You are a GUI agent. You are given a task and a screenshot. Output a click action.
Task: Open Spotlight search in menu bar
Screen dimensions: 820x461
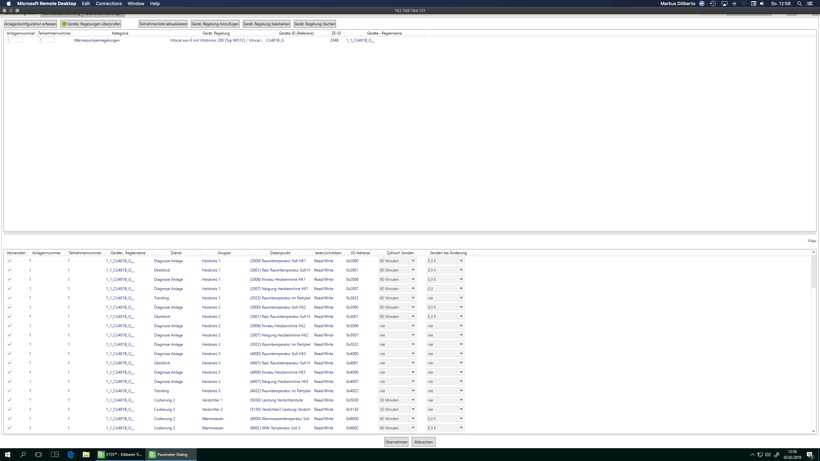click(x=799, y=4)
